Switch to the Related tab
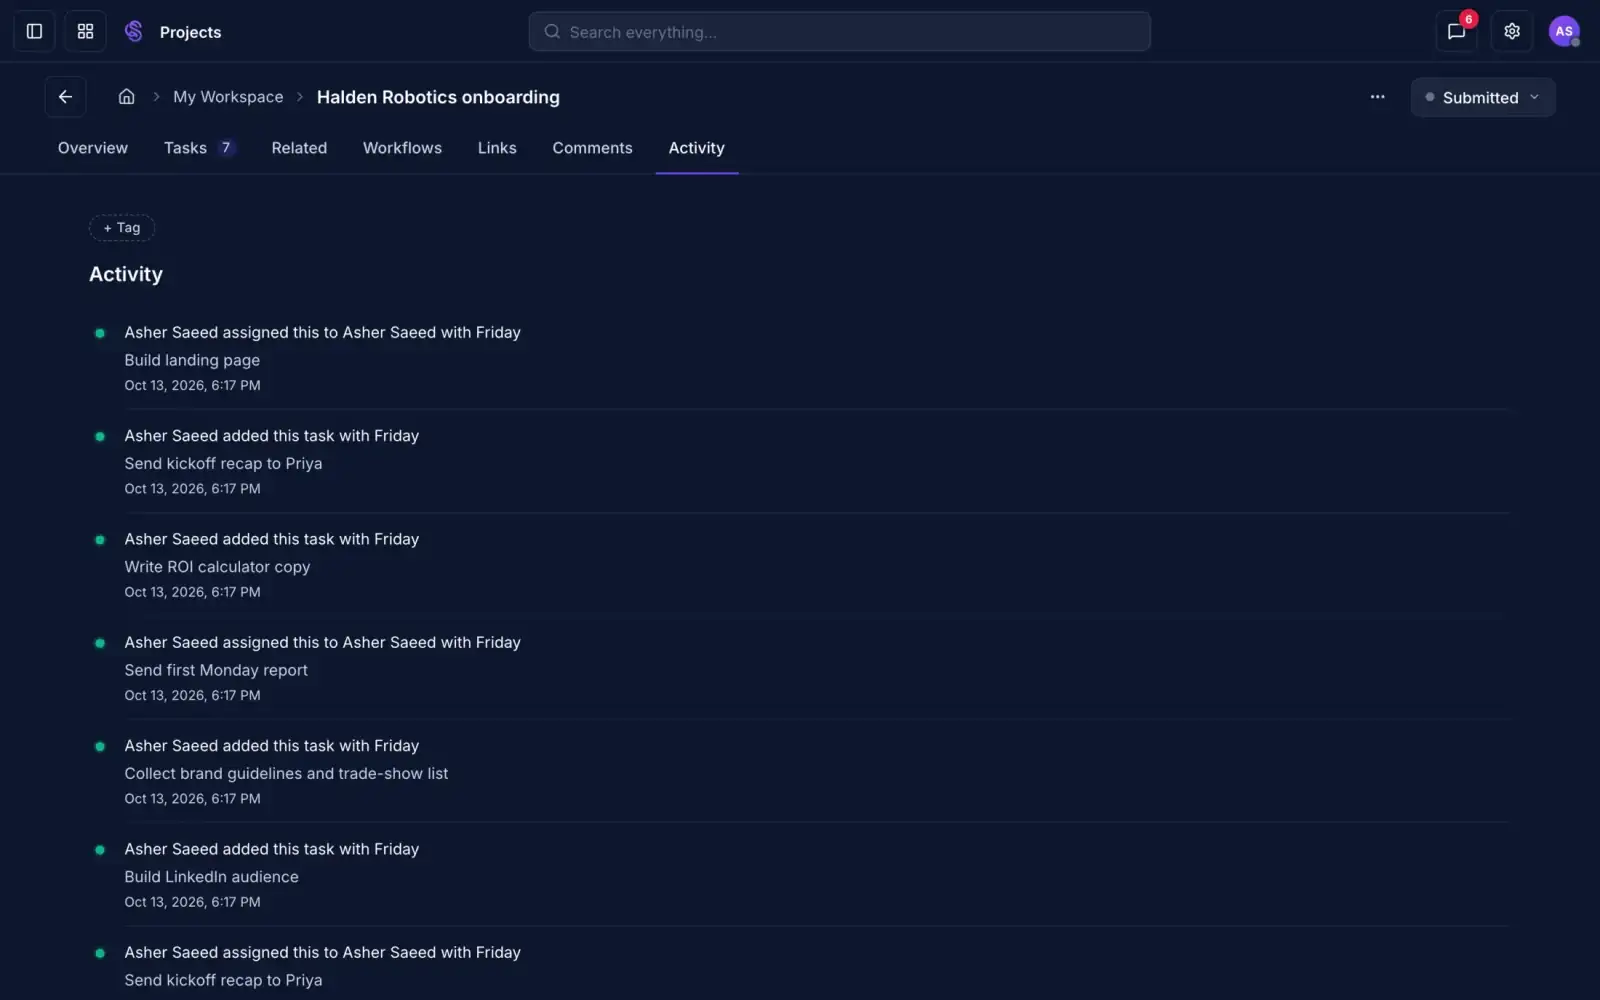The width and height of the screenshot is (1600, 1000). pos(299,148)
